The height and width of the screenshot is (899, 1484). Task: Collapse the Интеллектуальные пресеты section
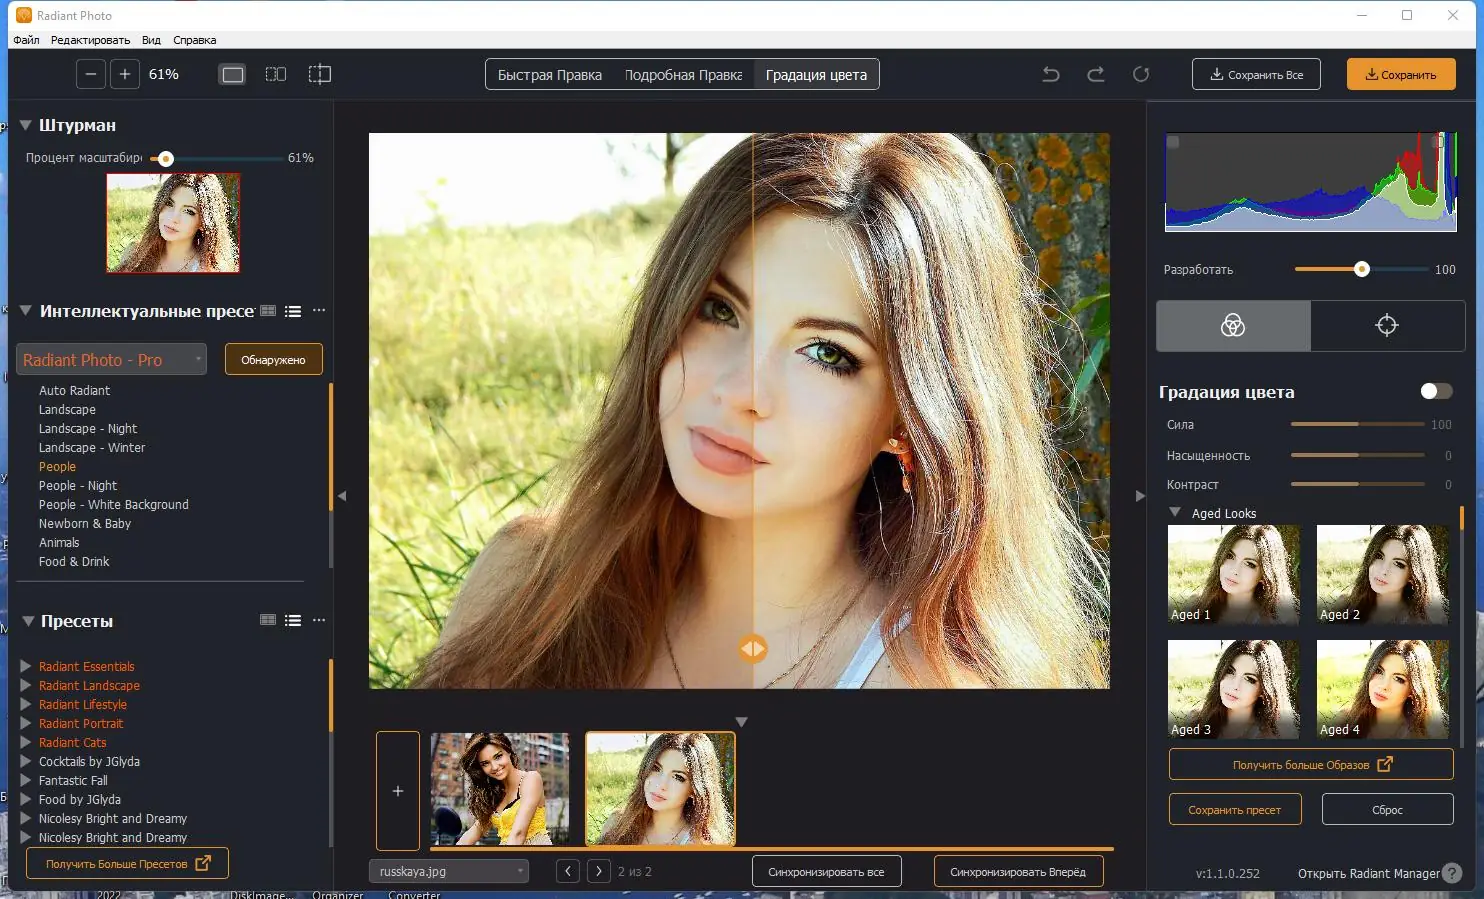26,311
